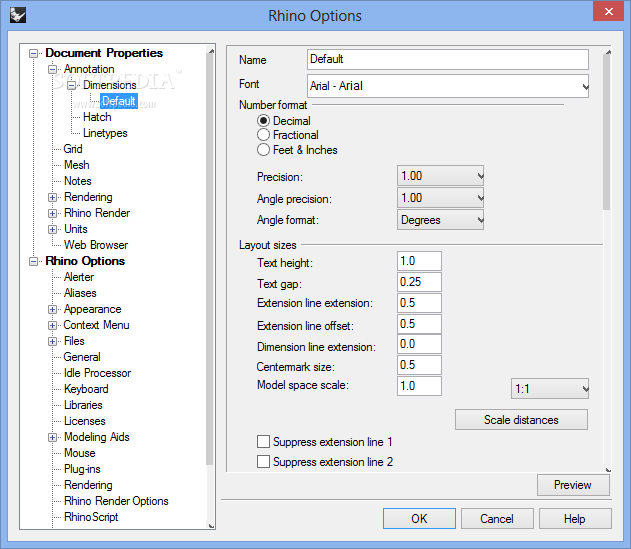Expand the Appearance tree node
The image size is (631, 549).
pyautogui.click(x=52, y=310)
